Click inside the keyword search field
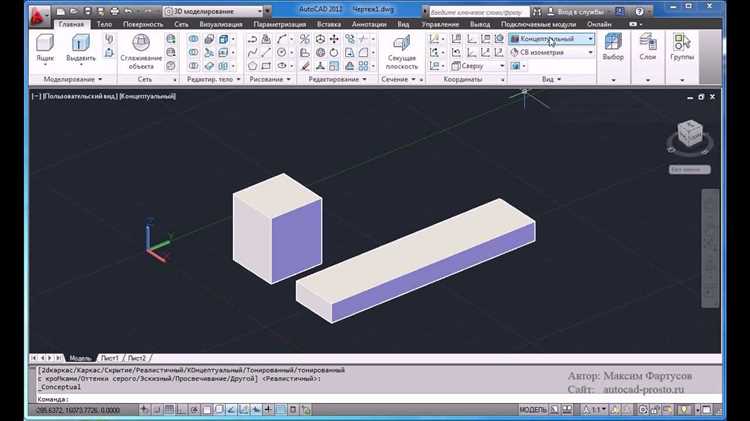 point(479,11)
